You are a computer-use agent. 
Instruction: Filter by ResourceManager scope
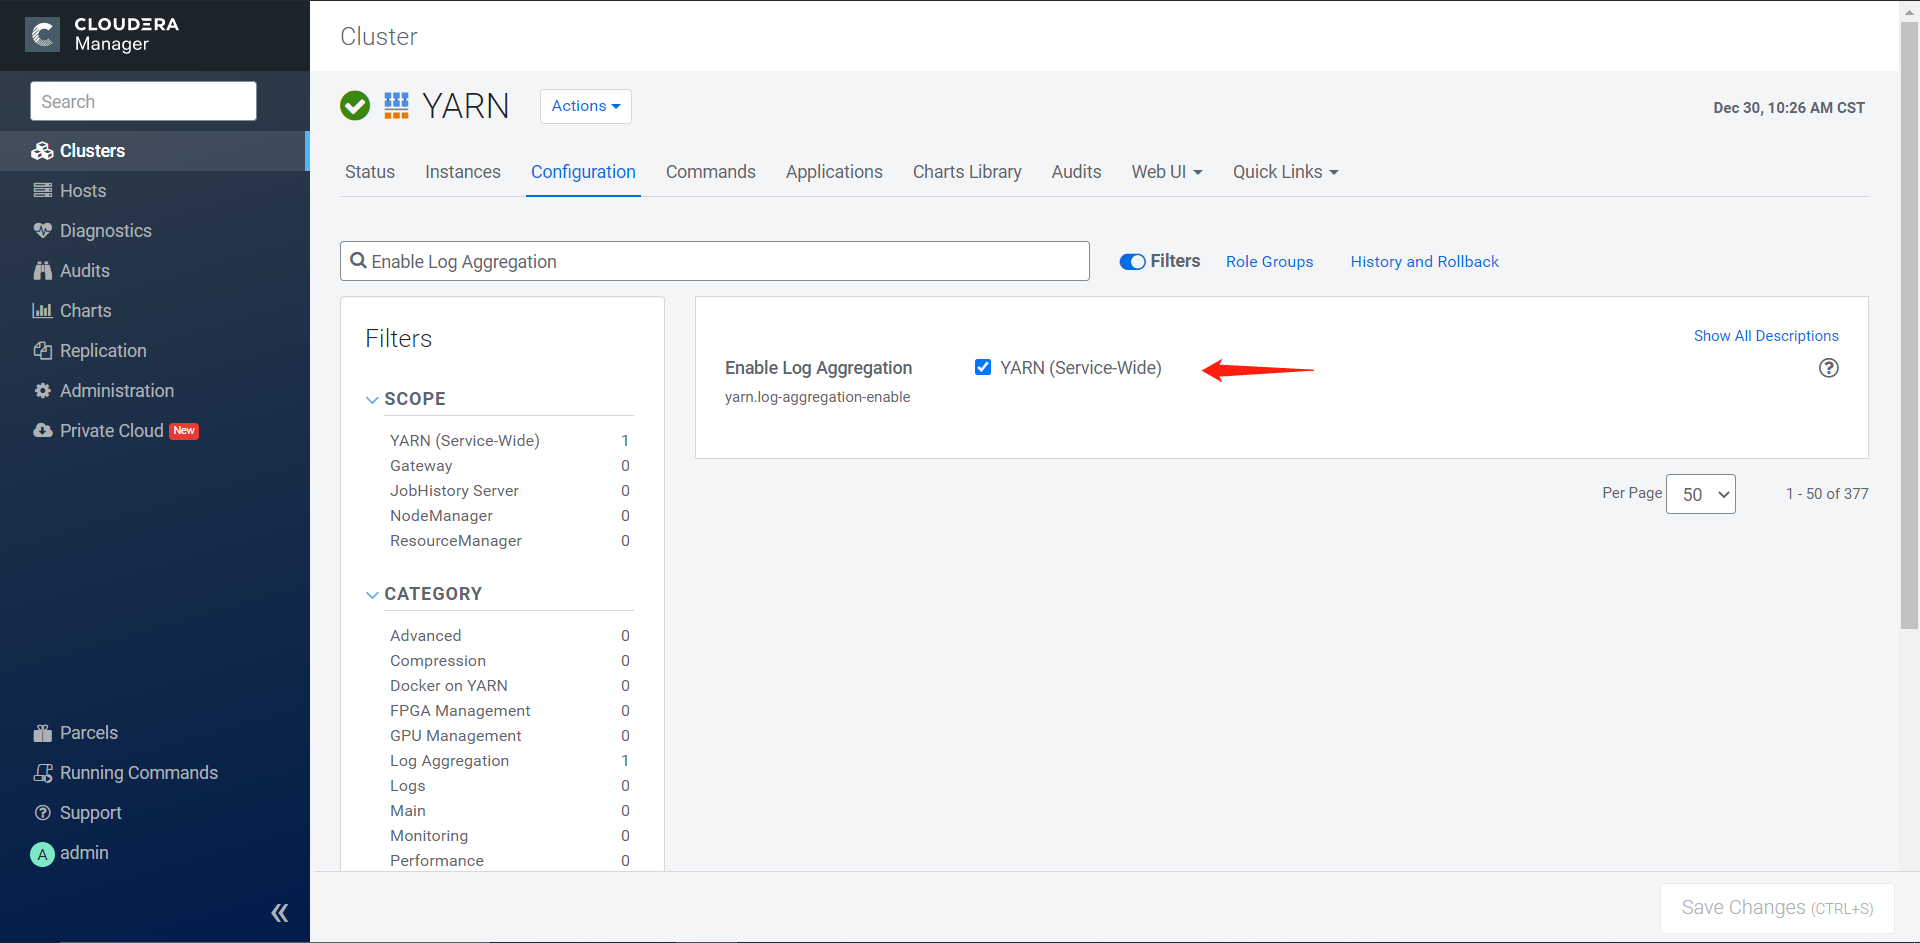click(x=456, y=541)
